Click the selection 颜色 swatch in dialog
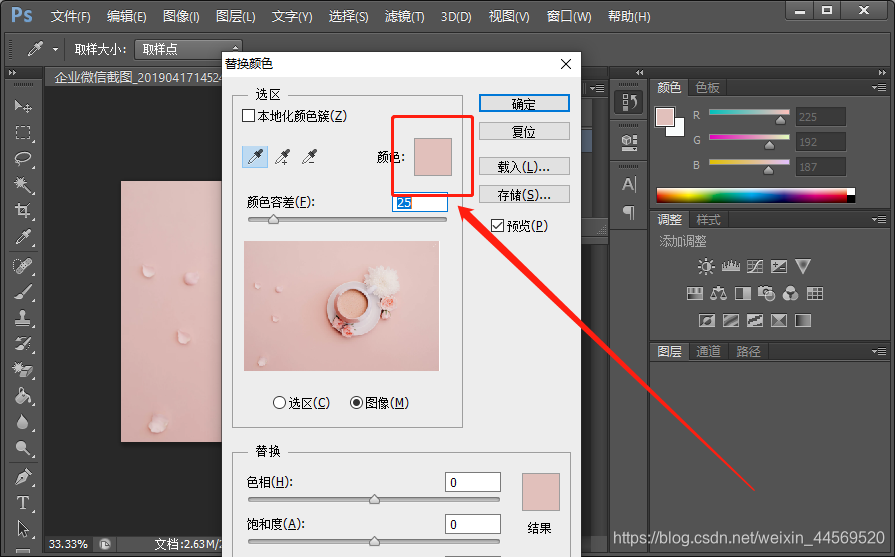 pos(433,156)
